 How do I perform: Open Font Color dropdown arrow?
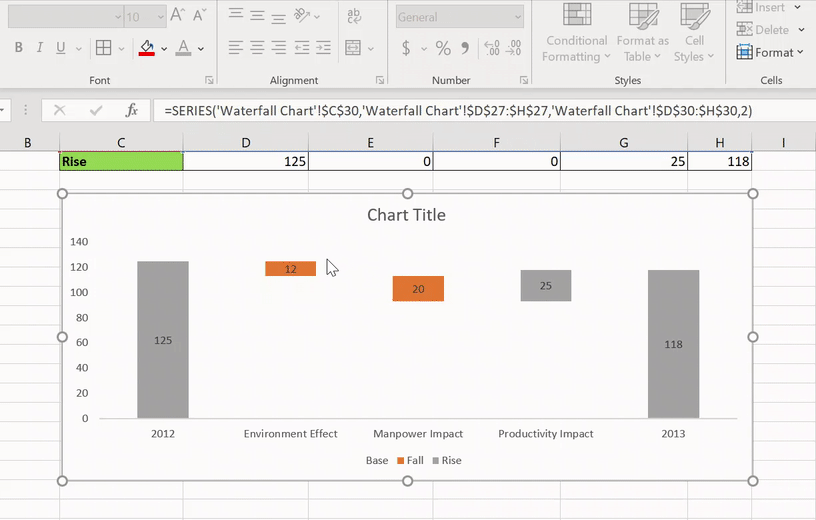201,48
